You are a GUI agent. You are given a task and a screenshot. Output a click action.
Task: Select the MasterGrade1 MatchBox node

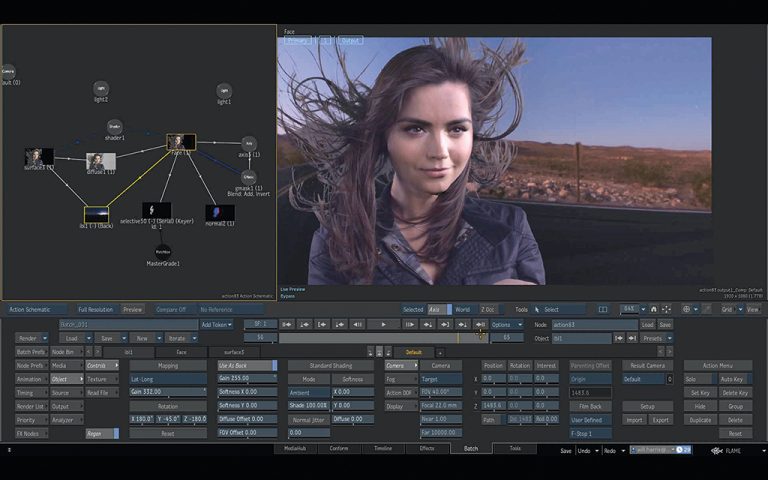(162, 252)
